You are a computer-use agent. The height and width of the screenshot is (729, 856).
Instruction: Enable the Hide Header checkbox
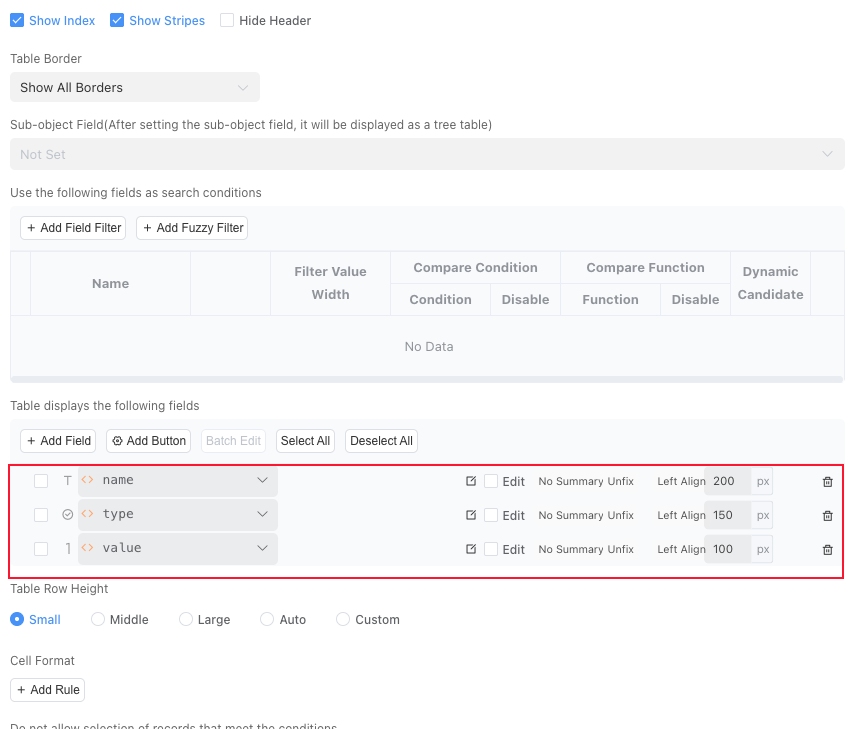click(227, 20)
